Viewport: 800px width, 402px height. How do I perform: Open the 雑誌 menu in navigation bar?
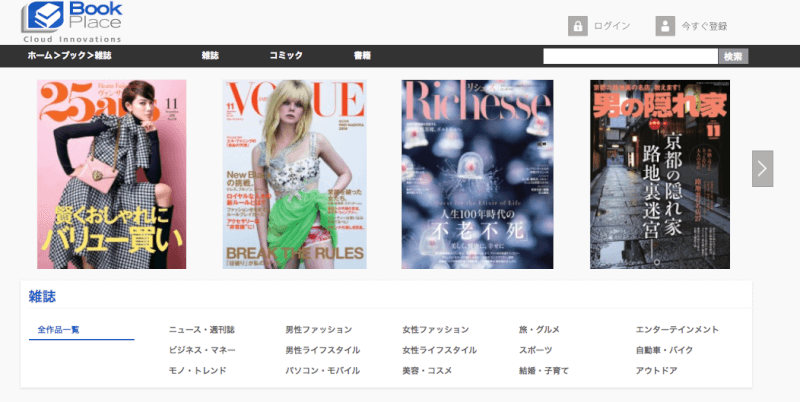tap(210, 56)
